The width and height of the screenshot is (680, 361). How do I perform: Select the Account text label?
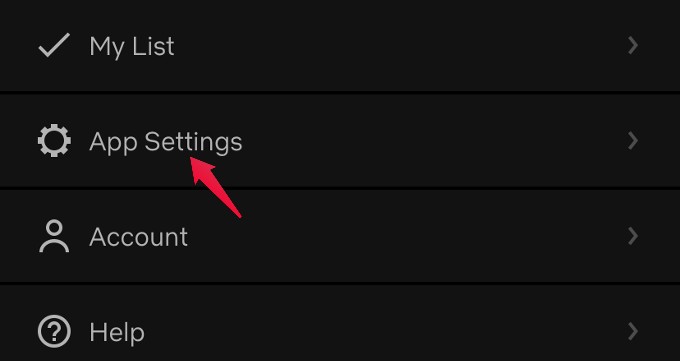click(138, 237)
